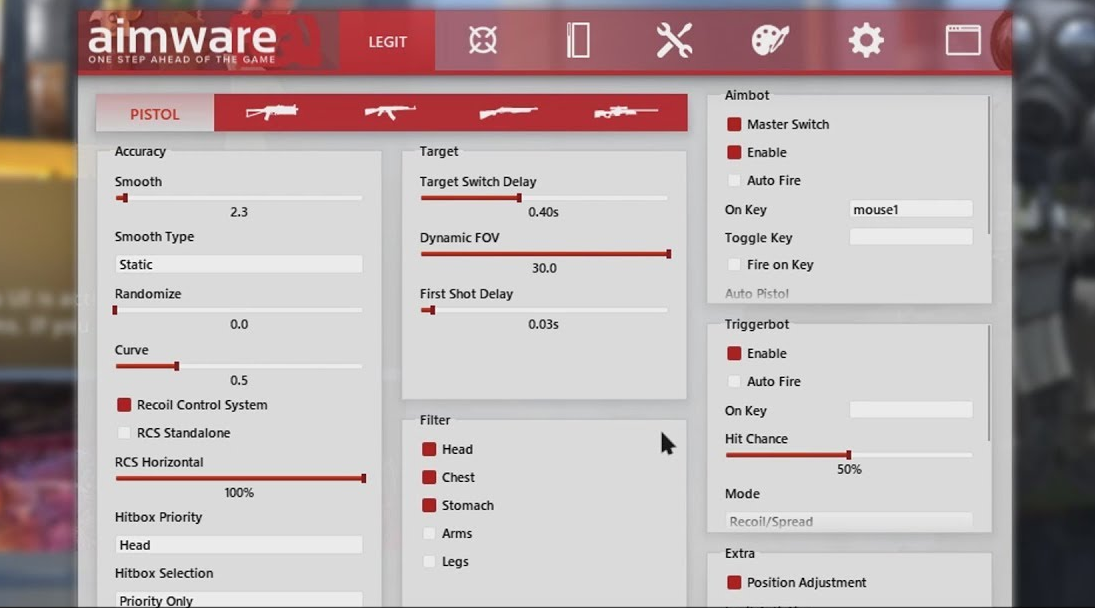Select the shotgun weapon category
The width and height of the screenshot is (1095, 608).
(508, 112)
